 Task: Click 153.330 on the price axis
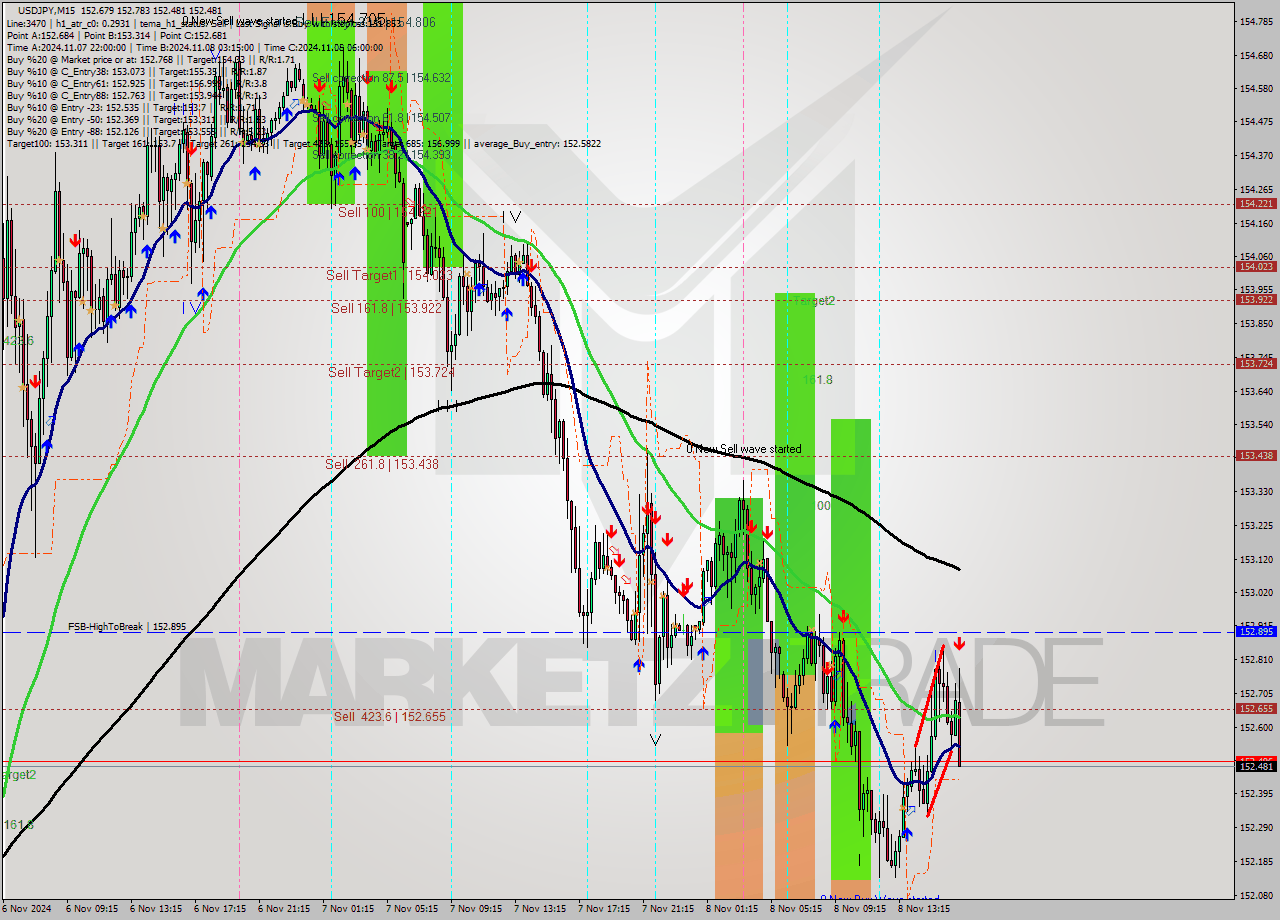point(1256,491)
